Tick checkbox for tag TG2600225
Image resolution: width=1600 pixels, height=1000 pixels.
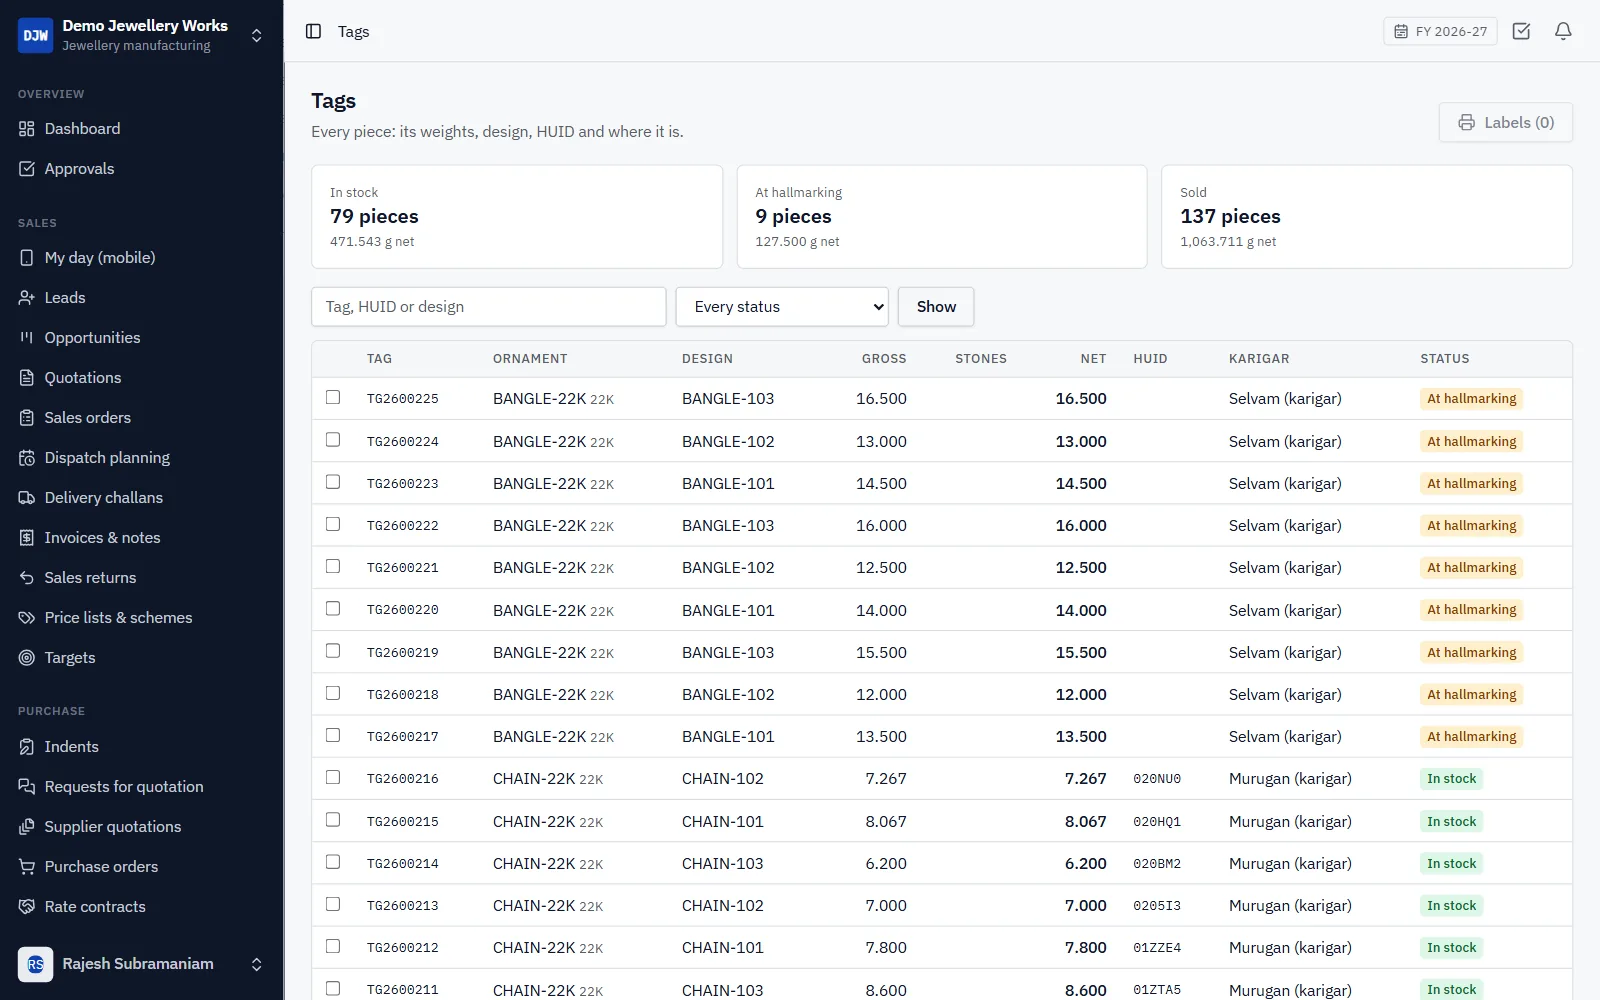(x=333, y=397)
